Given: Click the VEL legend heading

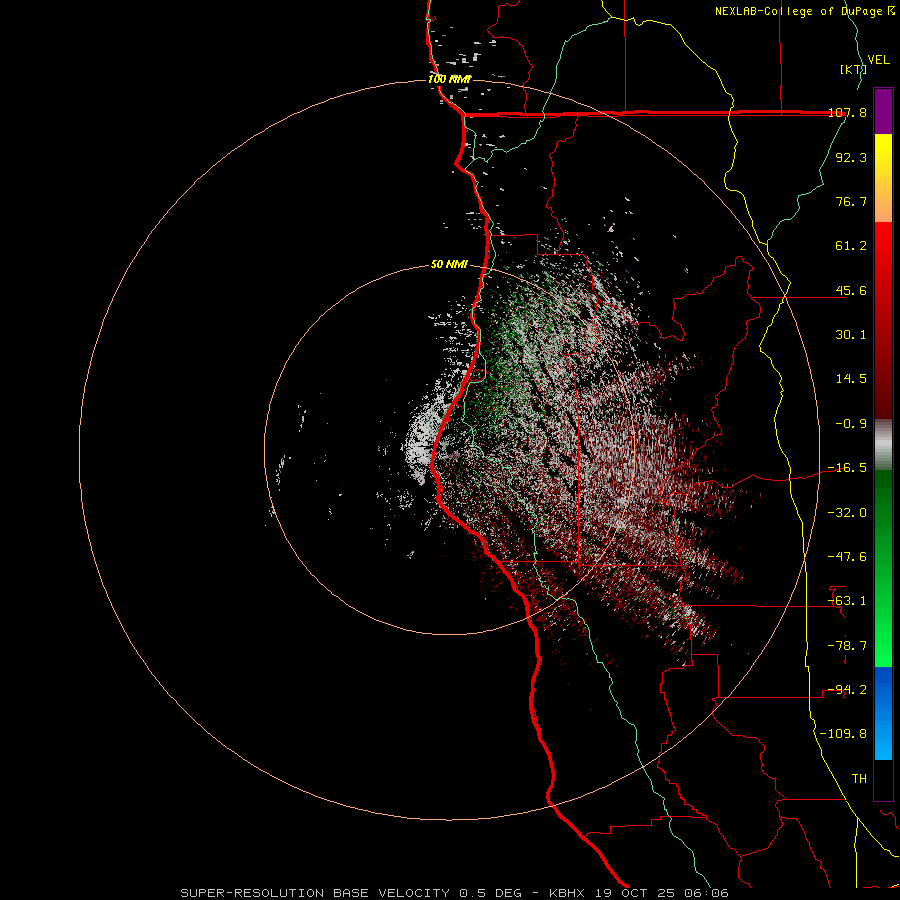Looking at the screenshot, I should [879, 60].
